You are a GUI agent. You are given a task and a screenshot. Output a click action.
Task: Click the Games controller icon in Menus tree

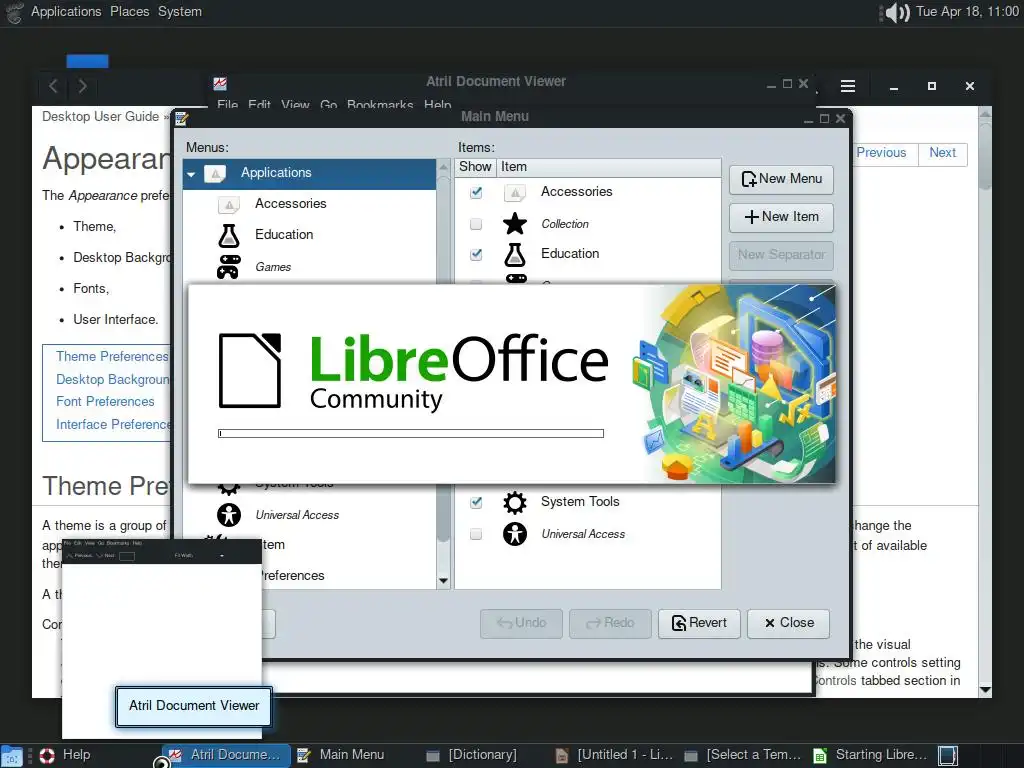pyautogui.click(x=229, y=266)
